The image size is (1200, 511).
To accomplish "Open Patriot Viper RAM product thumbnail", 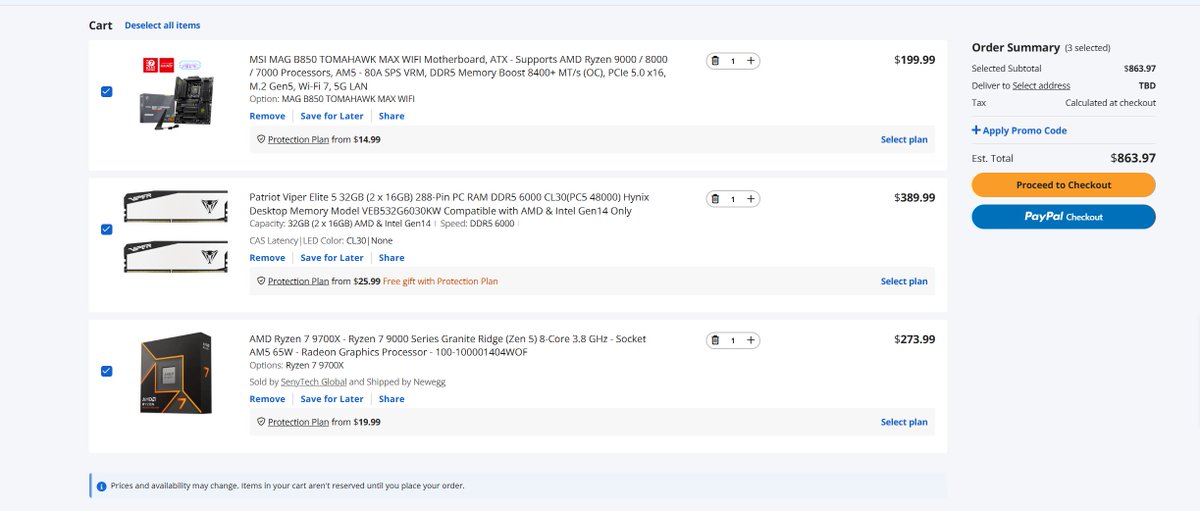I will coord(175,232).
